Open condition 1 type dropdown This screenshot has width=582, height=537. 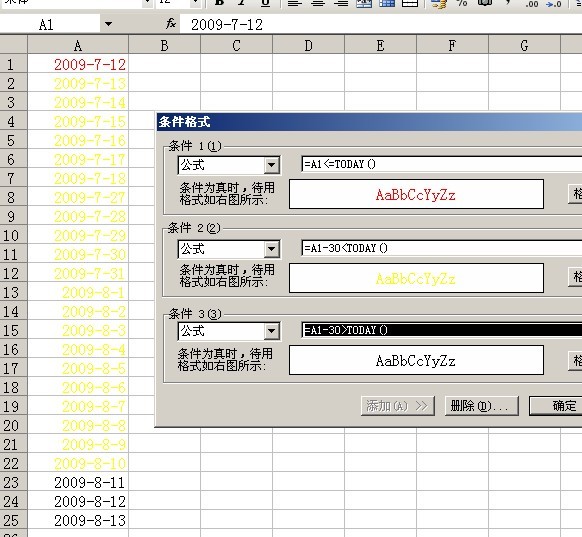(x=272, y=165)
